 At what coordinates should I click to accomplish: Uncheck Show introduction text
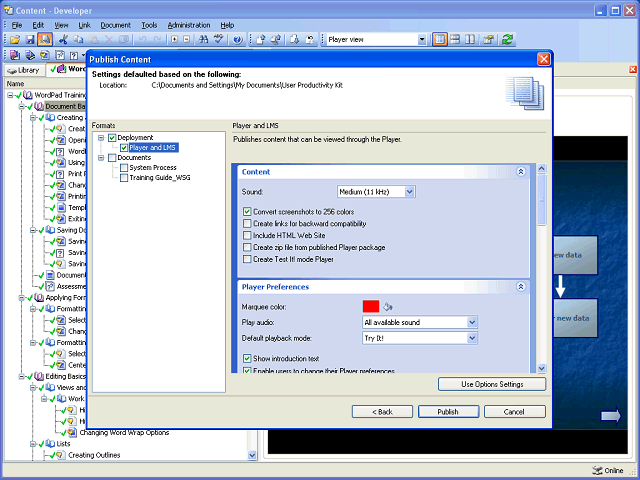click(247, 359)
